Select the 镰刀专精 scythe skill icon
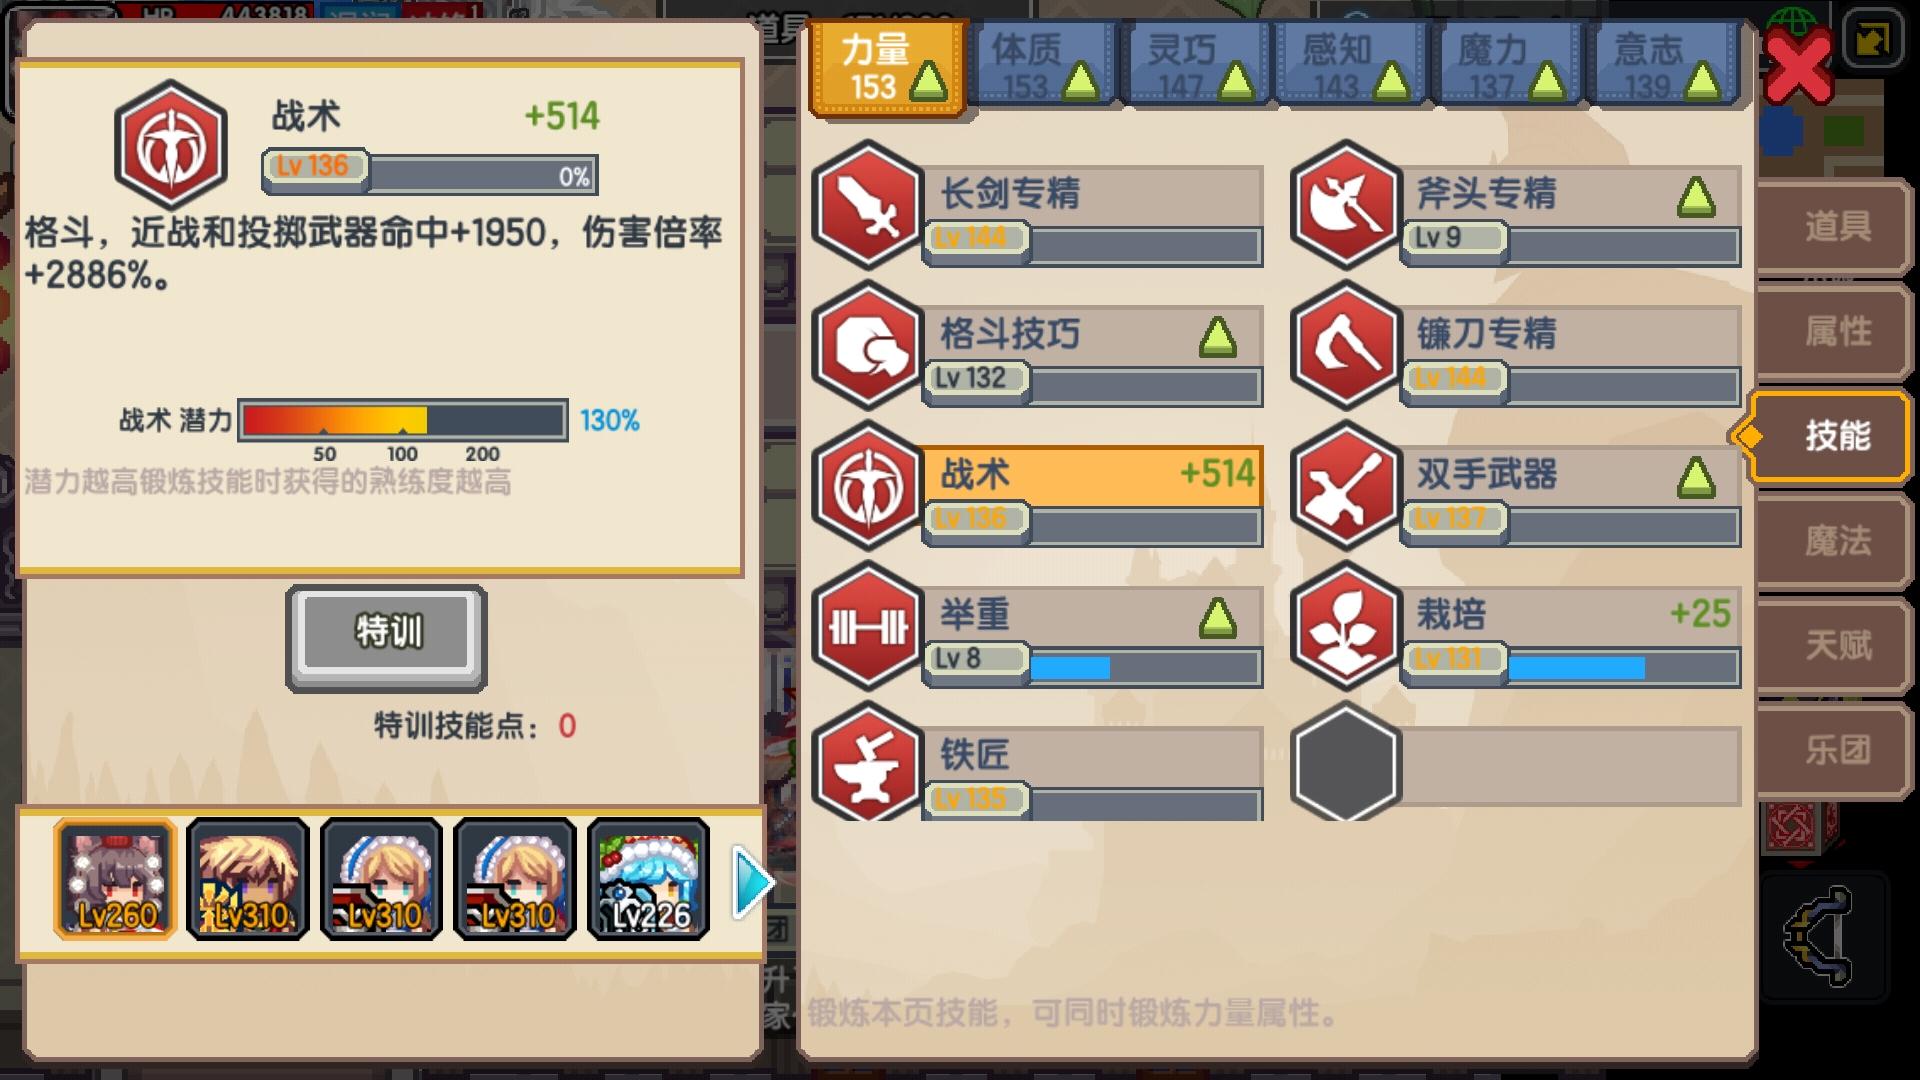Viewport: 1920px width, 1080px height. (x=1345, y=346)
